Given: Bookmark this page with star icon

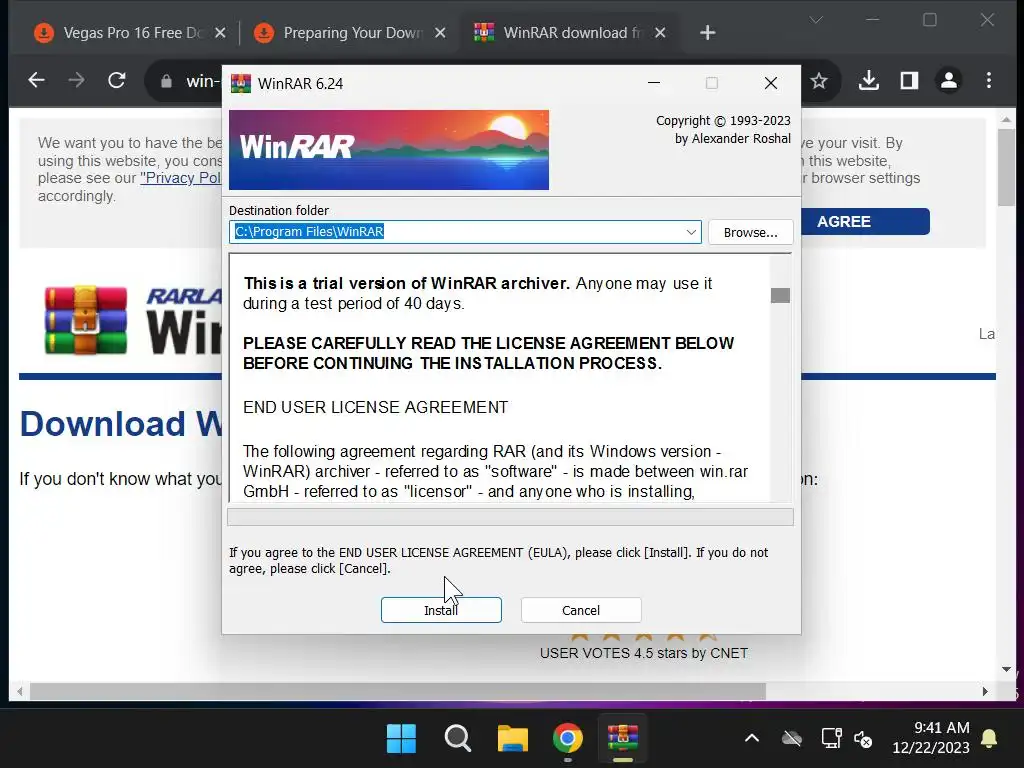Looking at the screenshot, I should coord(819,81).
